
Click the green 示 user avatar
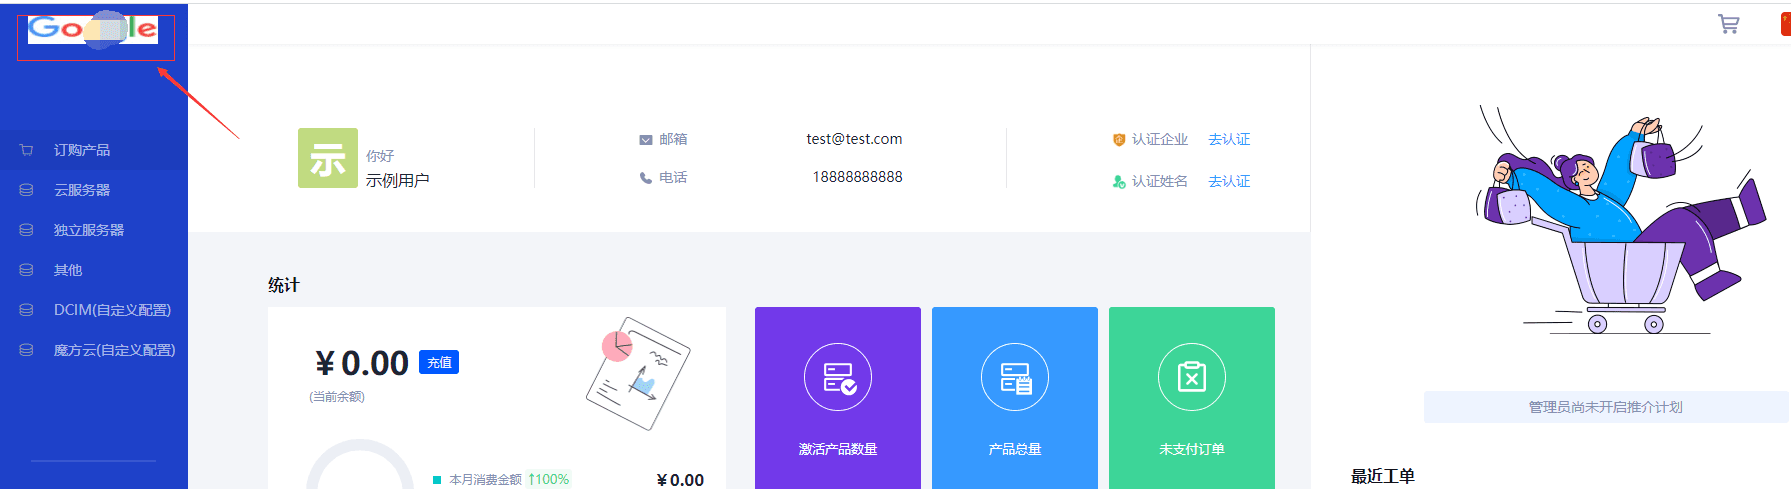pyautogui.click(x=328, y=158)
